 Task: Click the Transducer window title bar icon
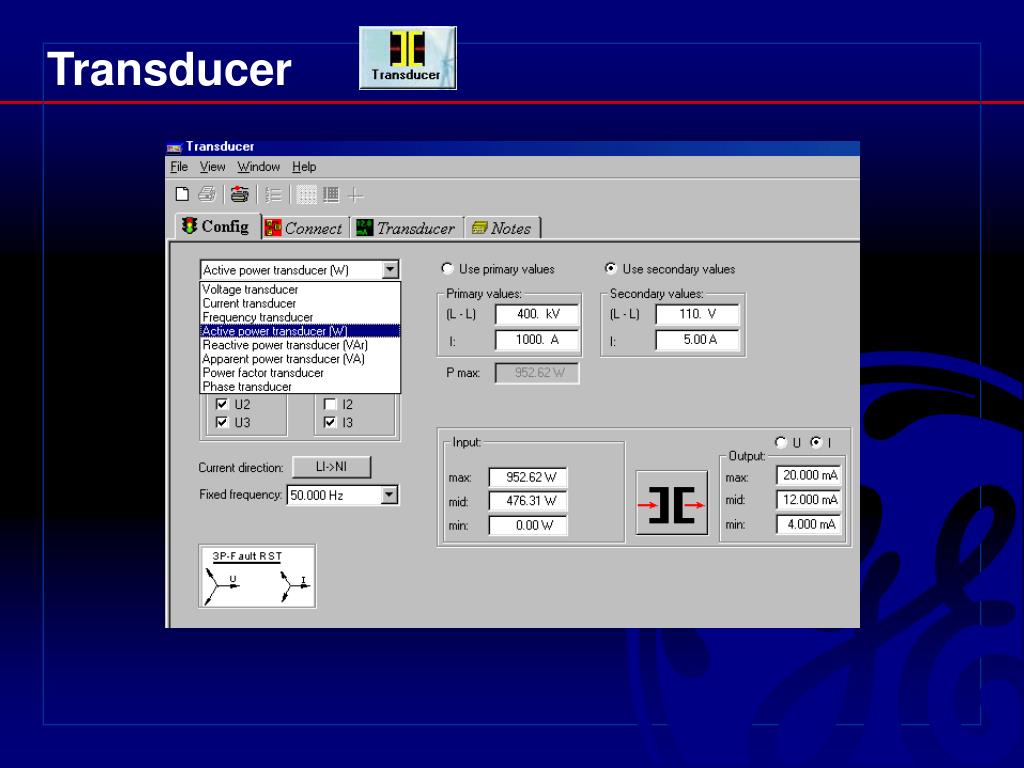pos(174,147)
